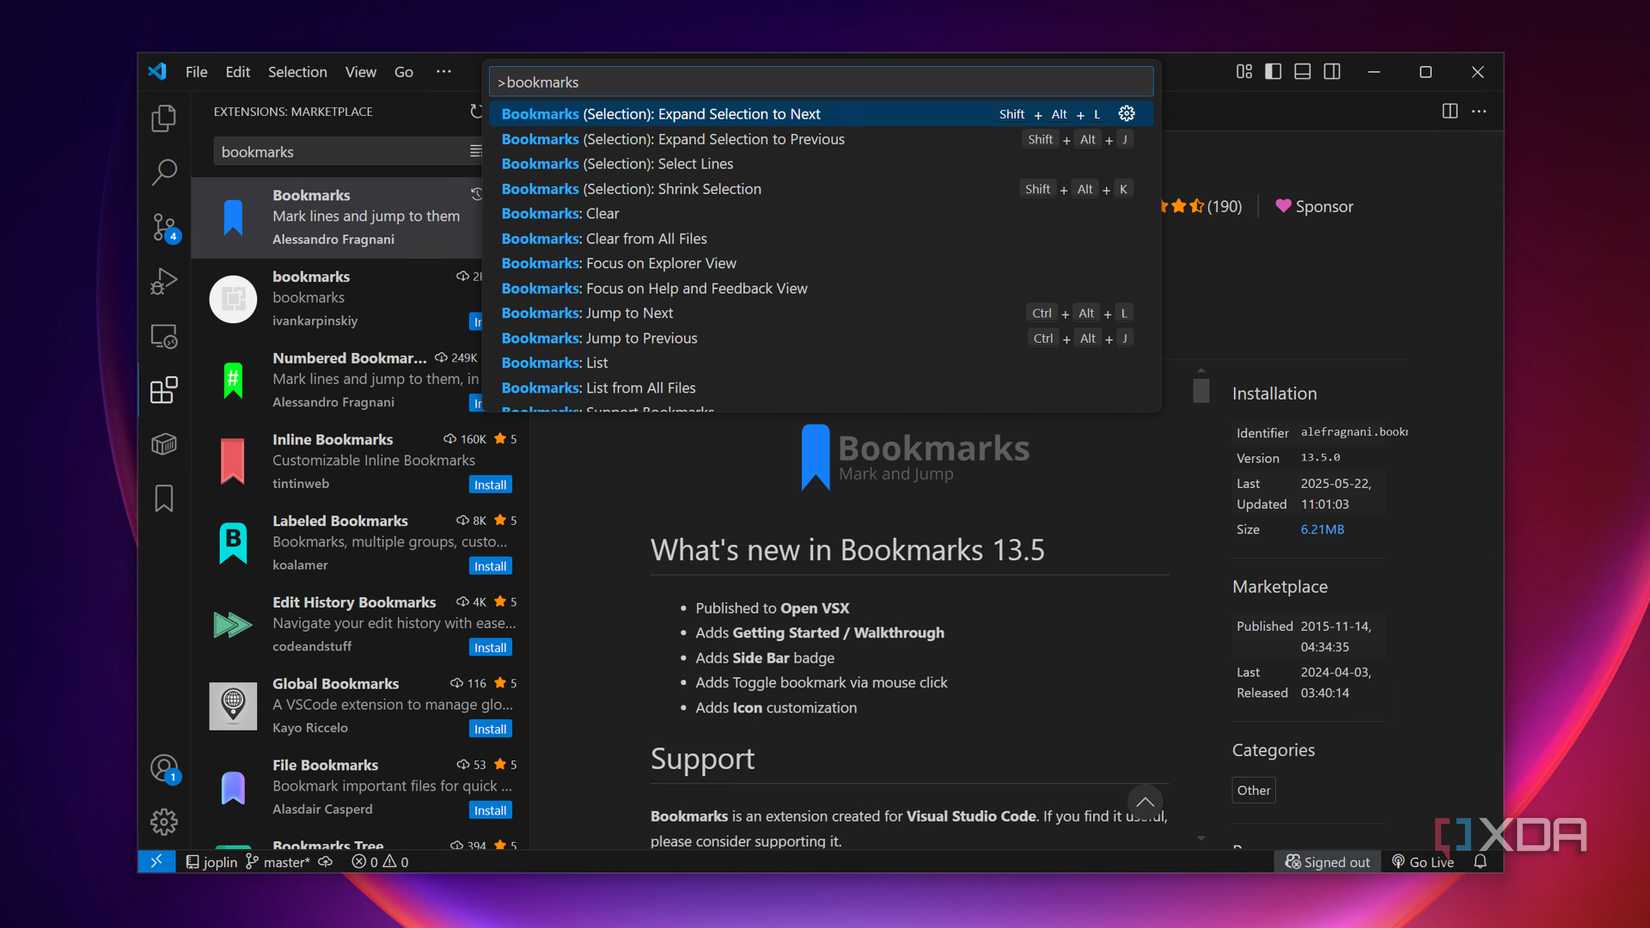The width and height of the screenshot is (1650, 928).
Task: Configure keybinding gear for Expand Selection to Next
Action: pyautogui.click(x=1126, y=114)
